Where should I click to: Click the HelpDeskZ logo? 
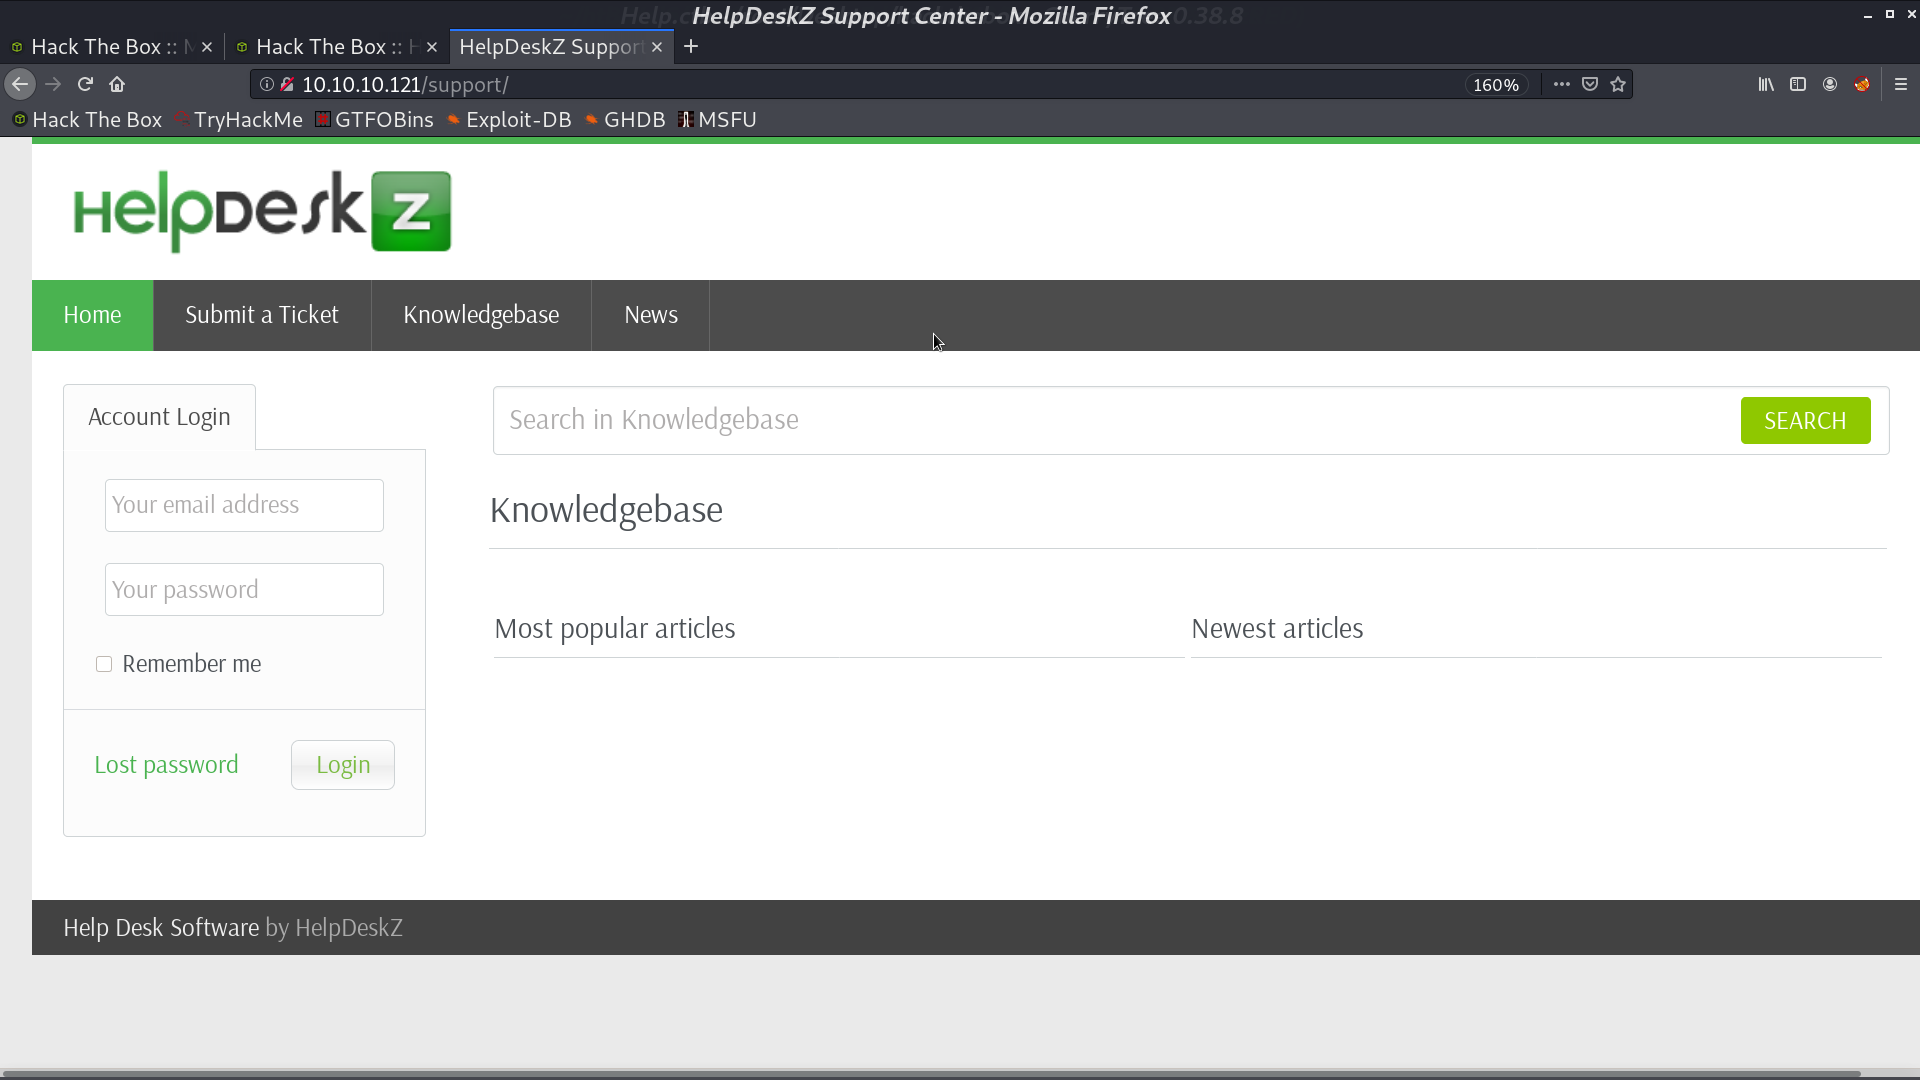point(262,211)
